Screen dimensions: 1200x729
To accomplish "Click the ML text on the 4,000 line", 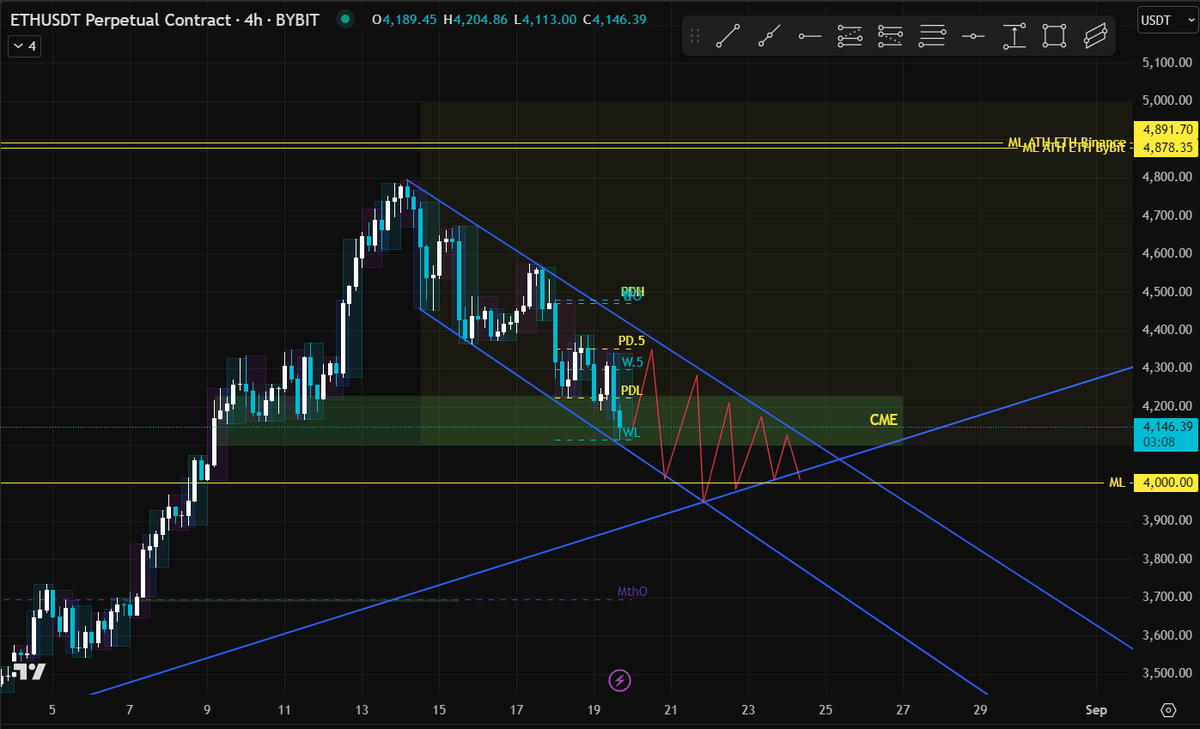I will click(x=1117, y=482).
